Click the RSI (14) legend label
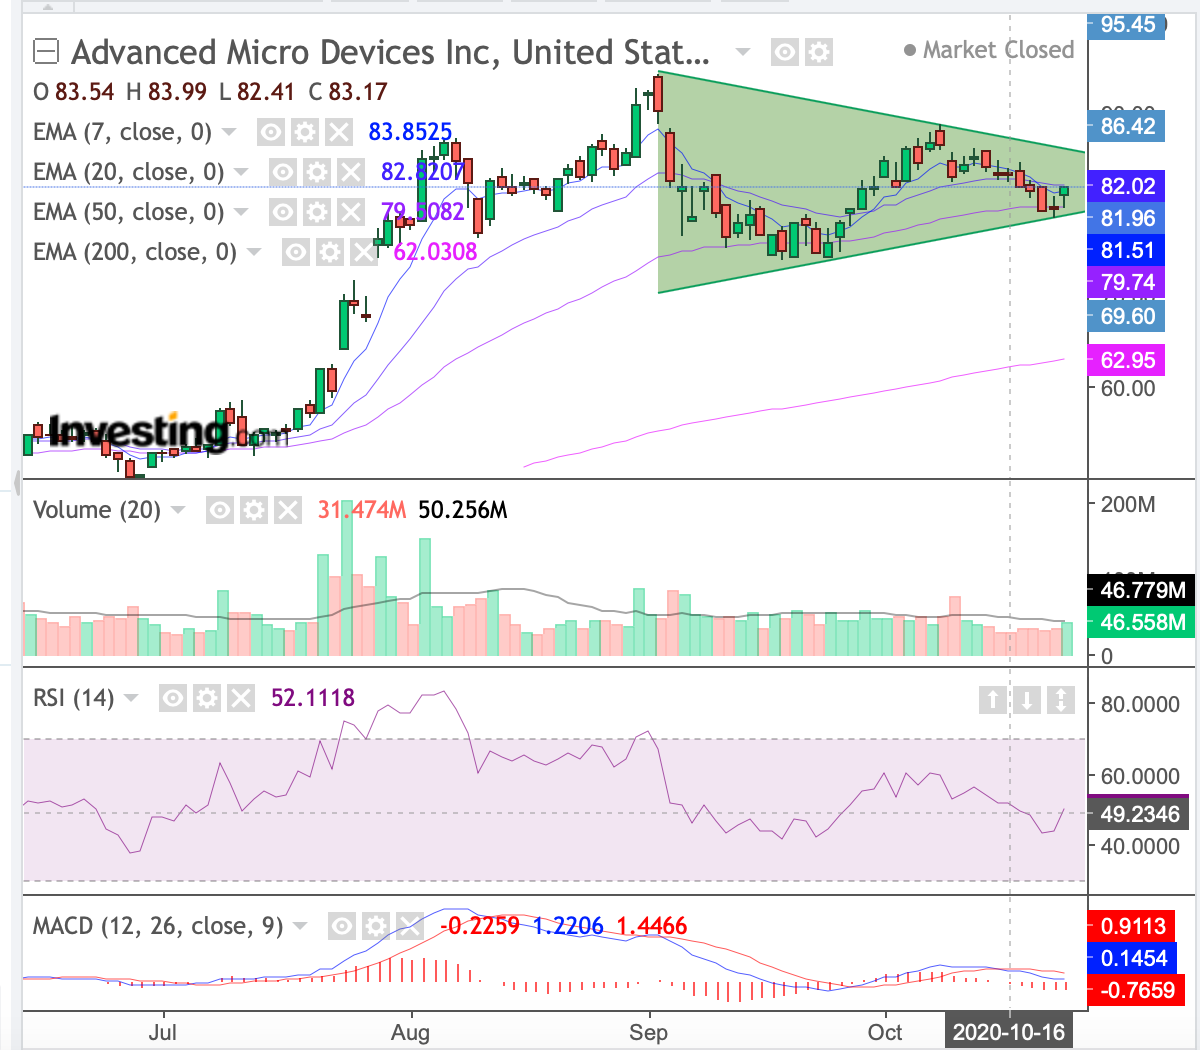The width and height of the screenshot is (1200, 1050). pyautogui.click(x=74, y=698)
